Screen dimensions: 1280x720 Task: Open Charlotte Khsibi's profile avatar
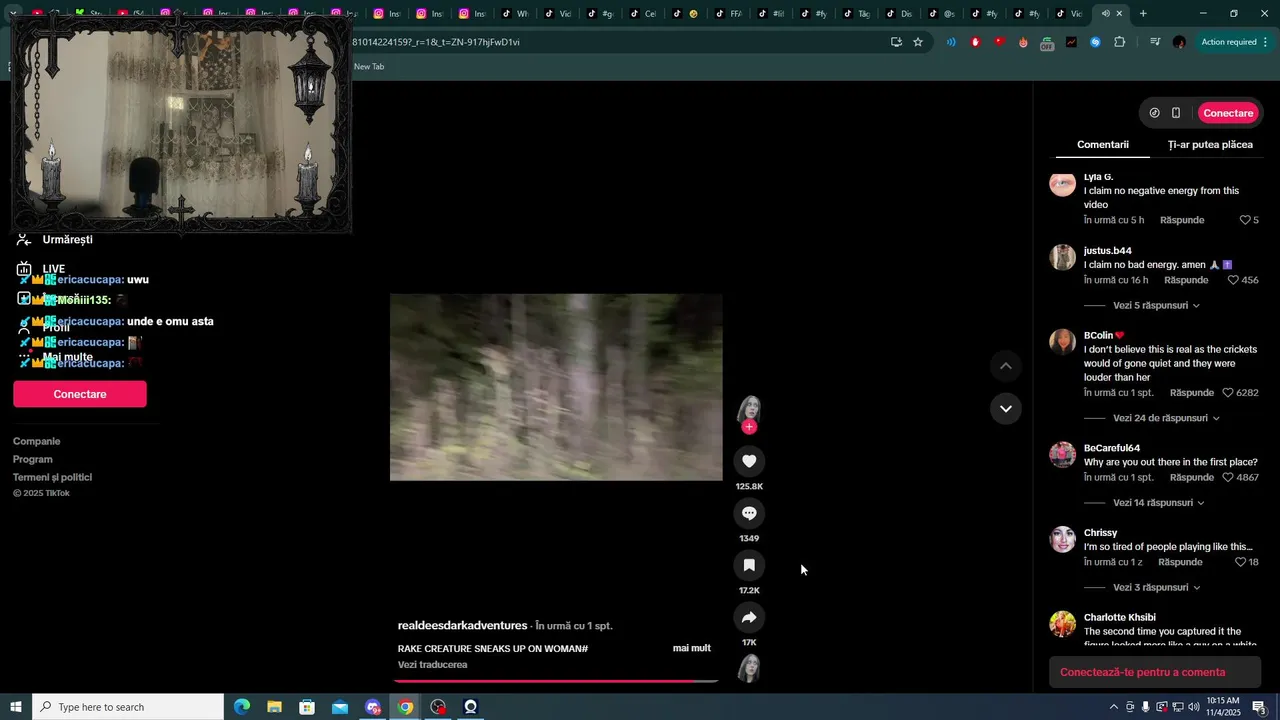(x=1062, y=624)
